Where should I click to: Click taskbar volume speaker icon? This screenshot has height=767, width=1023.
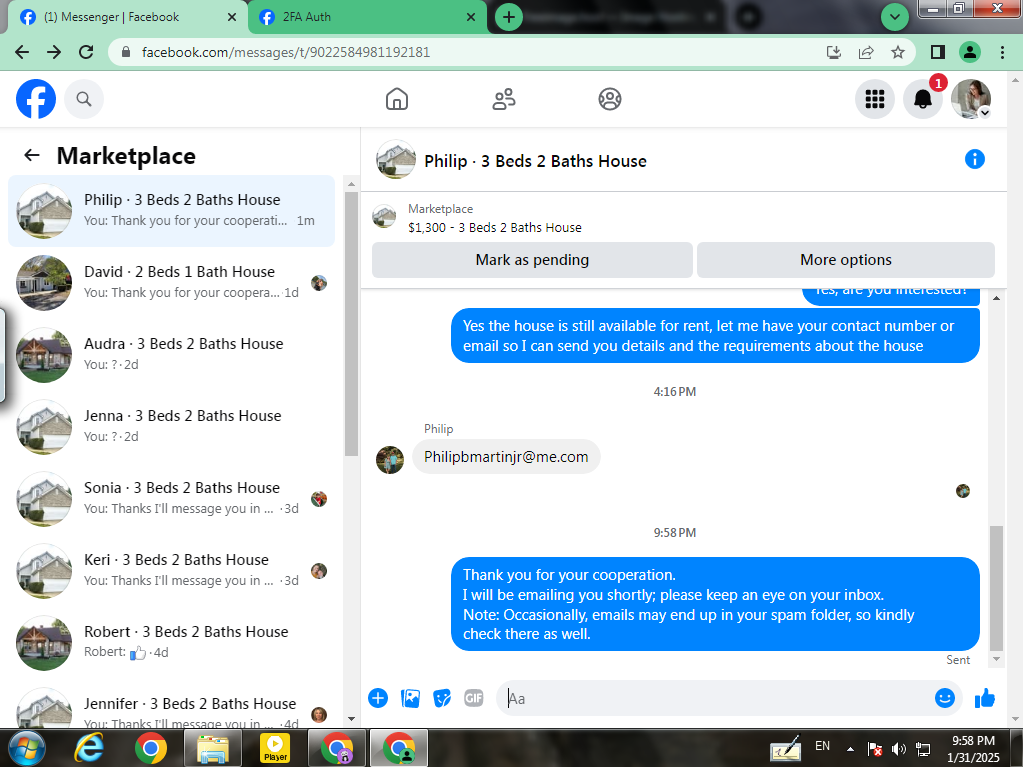point(899,749)
